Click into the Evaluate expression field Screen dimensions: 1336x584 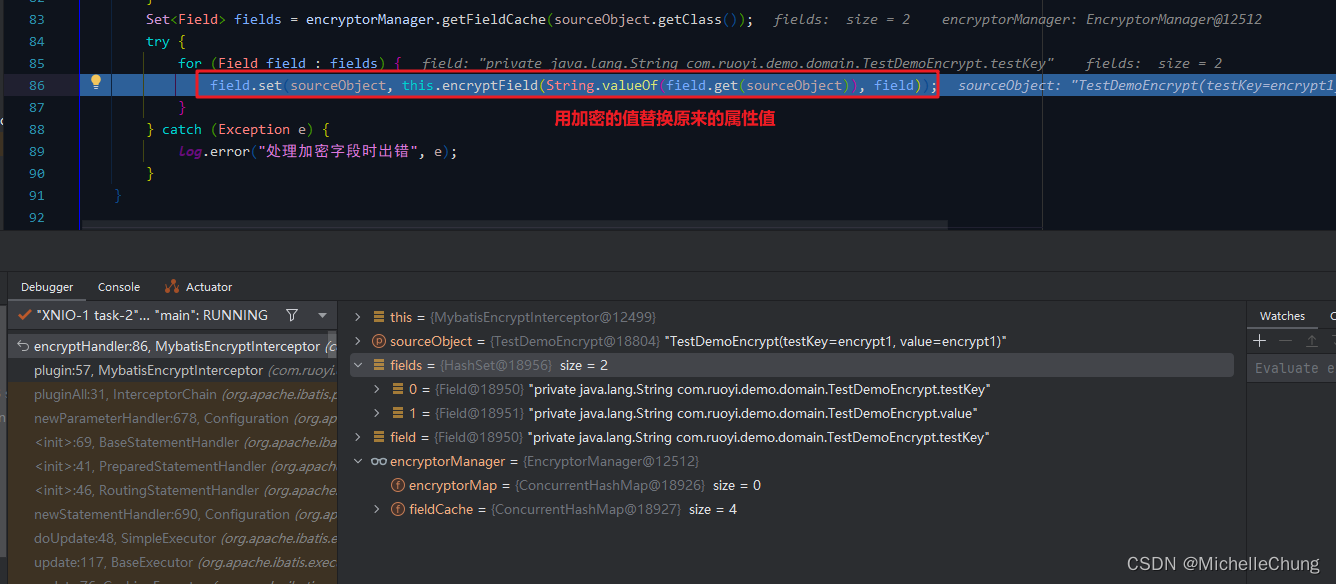click(1290, 368)
